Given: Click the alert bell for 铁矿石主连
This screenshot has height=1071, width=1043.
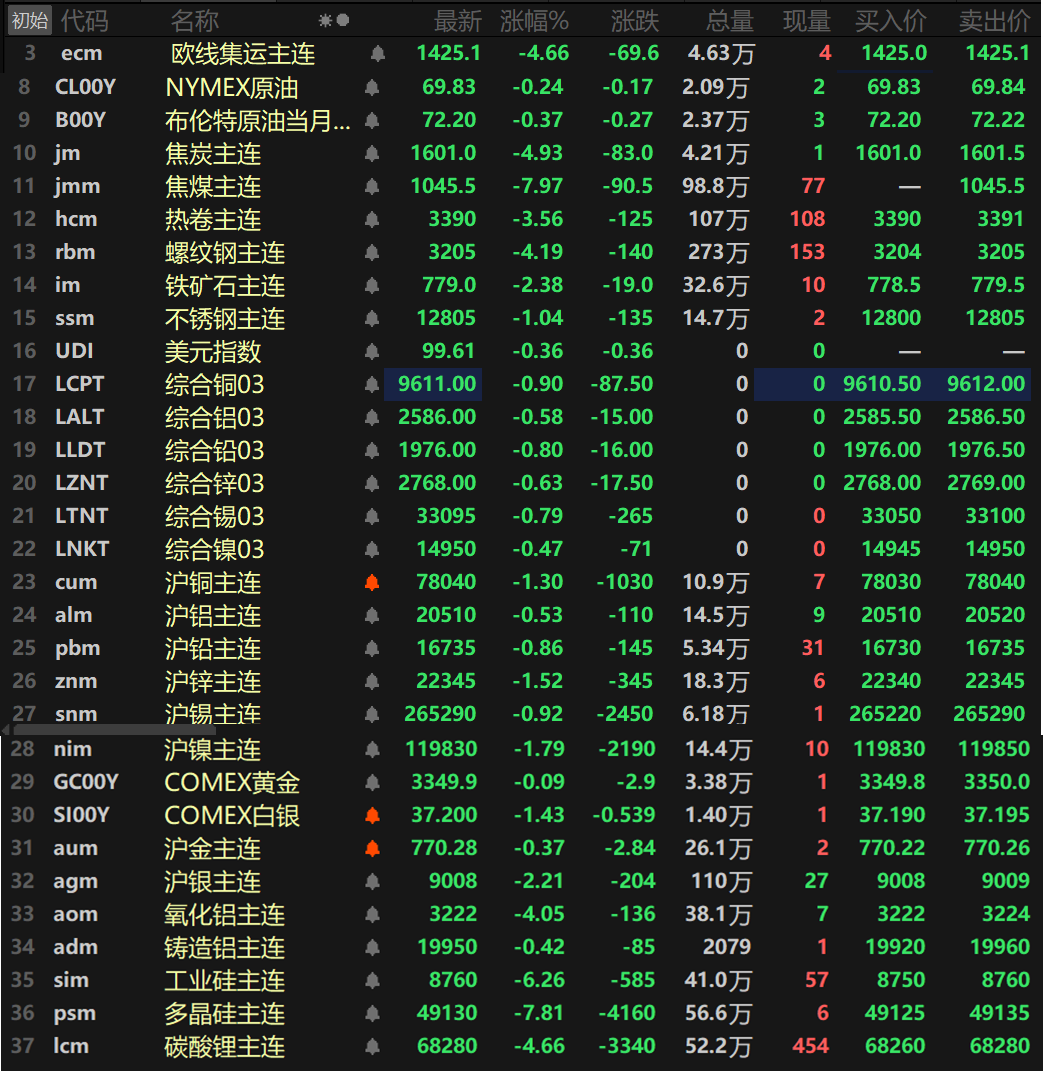Looking at the screenshot, I should 371,285.
